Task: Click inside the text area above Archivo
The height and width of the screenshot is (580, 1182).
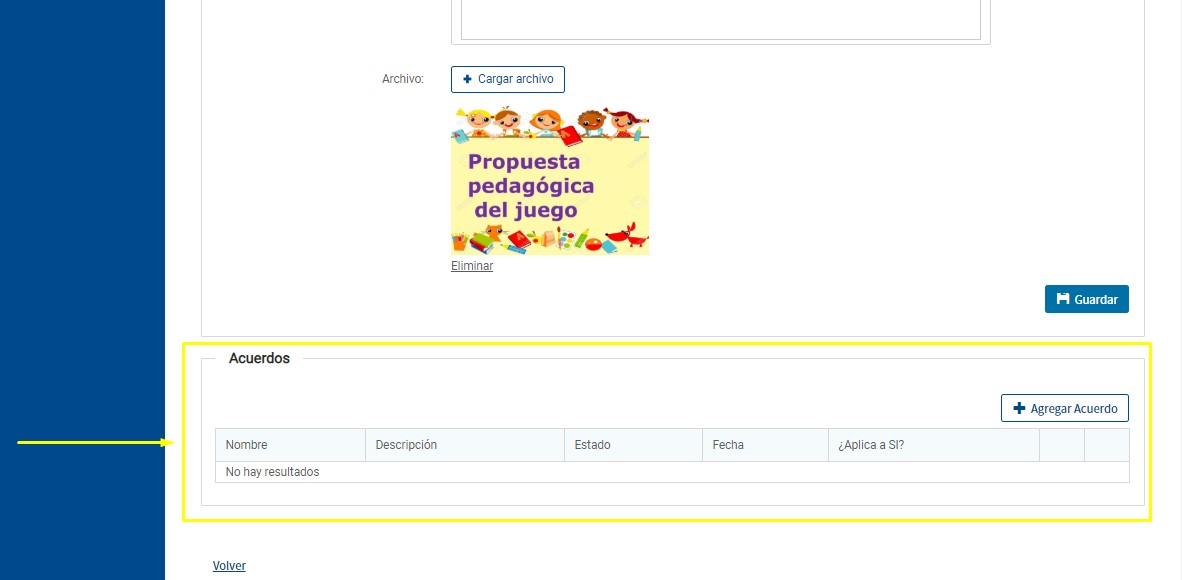Action: click(x=720, y=18)
